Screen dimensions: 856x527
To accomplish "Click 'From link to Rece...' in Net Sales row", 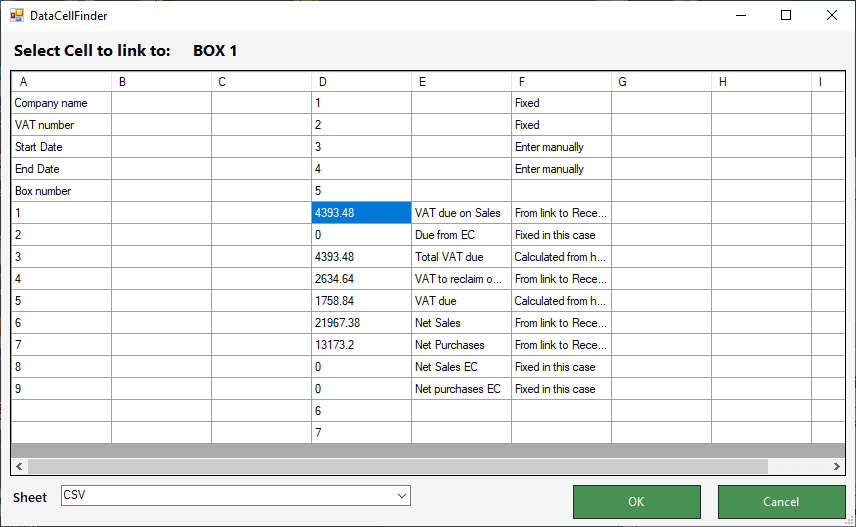I will coord(561,323).
